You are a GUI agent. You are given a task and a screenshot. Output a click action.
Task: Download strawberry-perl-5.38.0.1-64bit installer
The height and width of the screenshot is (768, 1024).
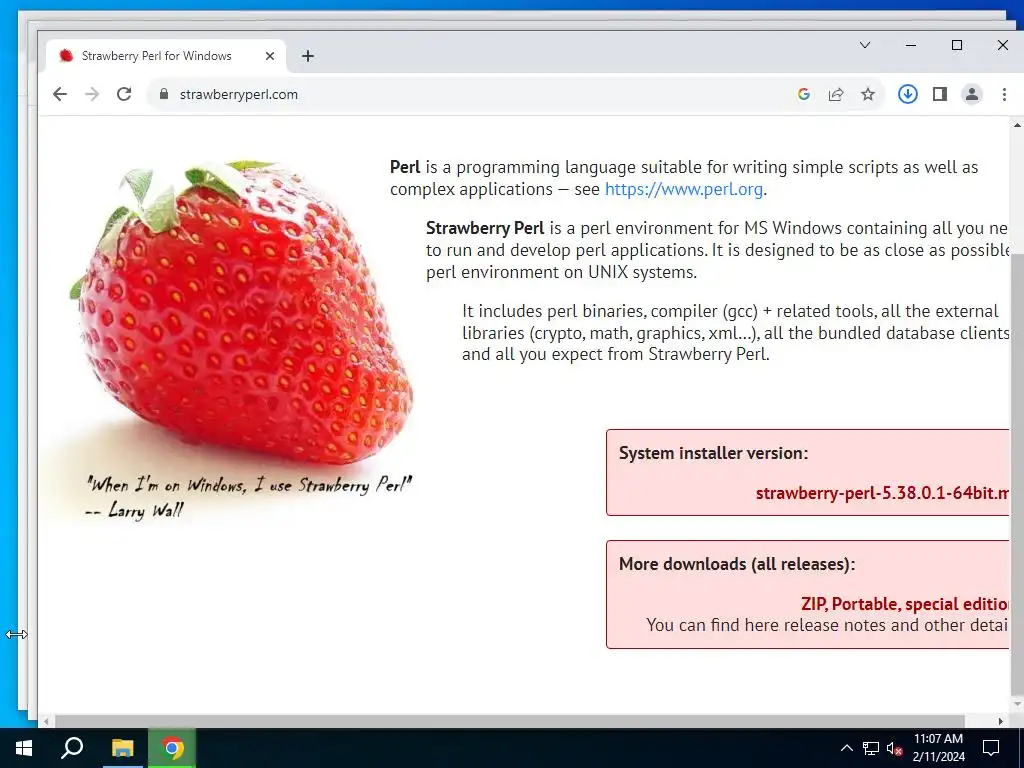pyautogui.click(x=882, y=492)
